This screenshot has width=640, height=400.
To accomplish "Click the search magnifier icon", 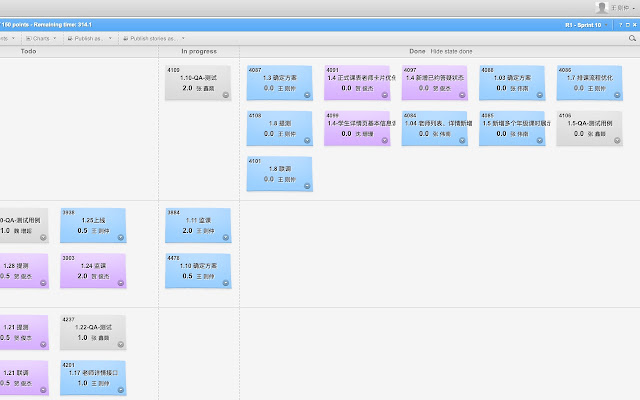I will (x=631, y=38).
